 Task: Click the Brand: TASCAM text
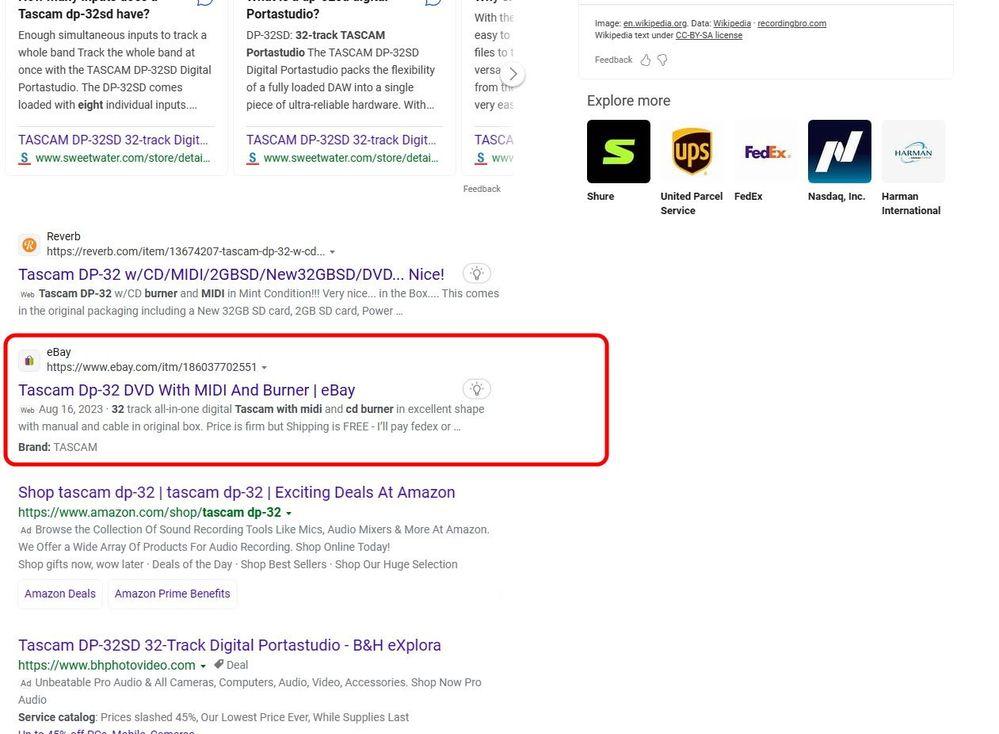pos(57,447)
